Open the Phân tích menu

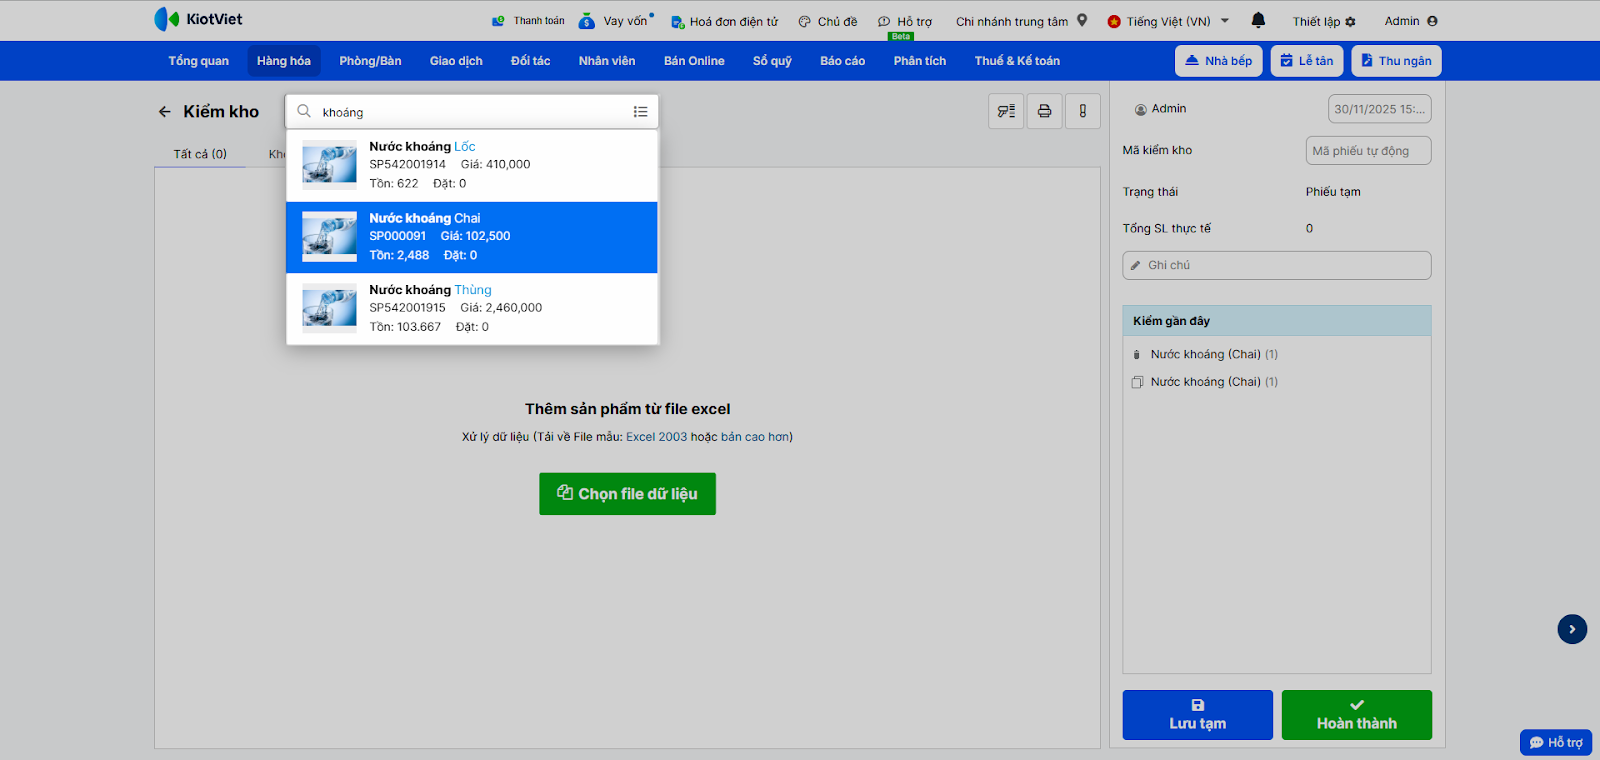(x=920, y=61)
